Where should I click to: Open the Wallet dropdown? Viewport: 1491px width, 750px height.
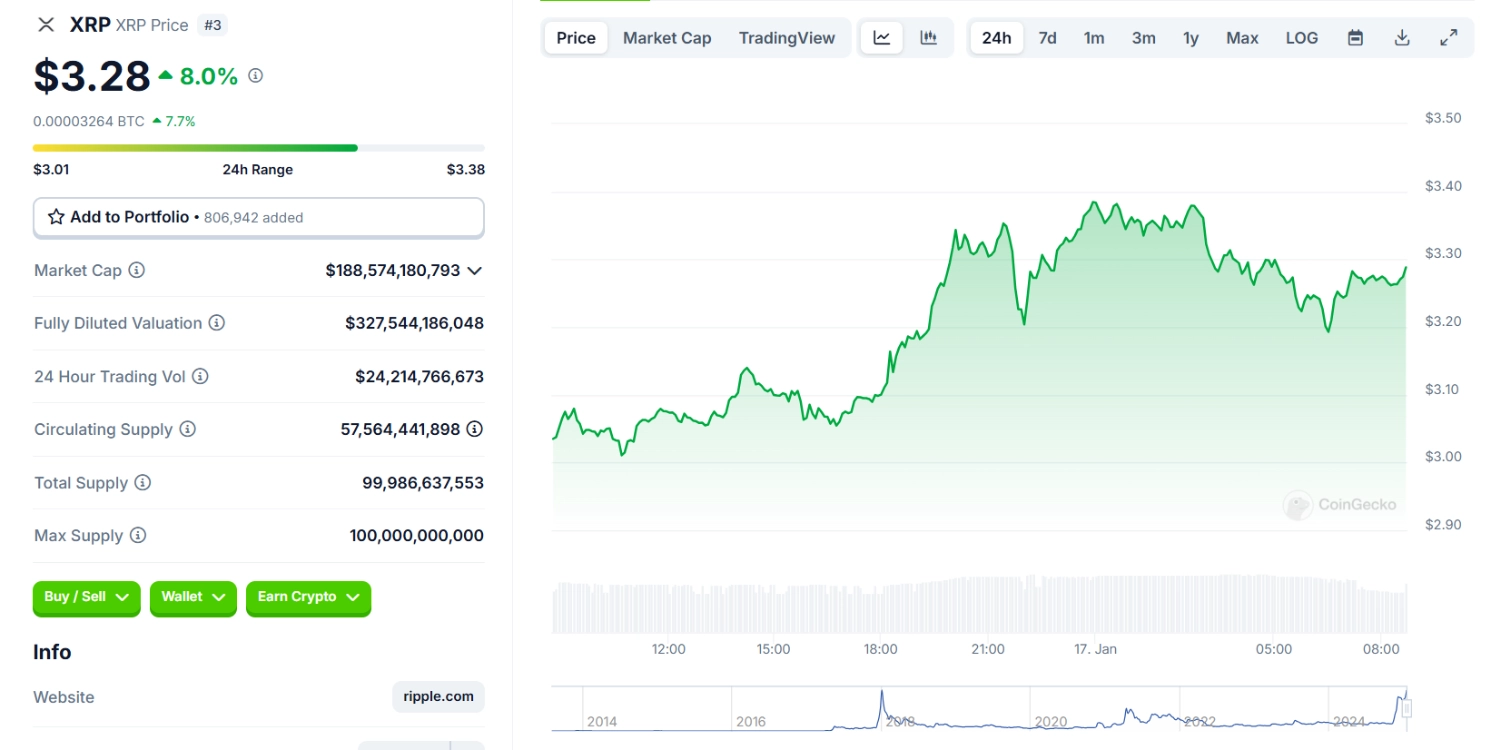(193, 597)
